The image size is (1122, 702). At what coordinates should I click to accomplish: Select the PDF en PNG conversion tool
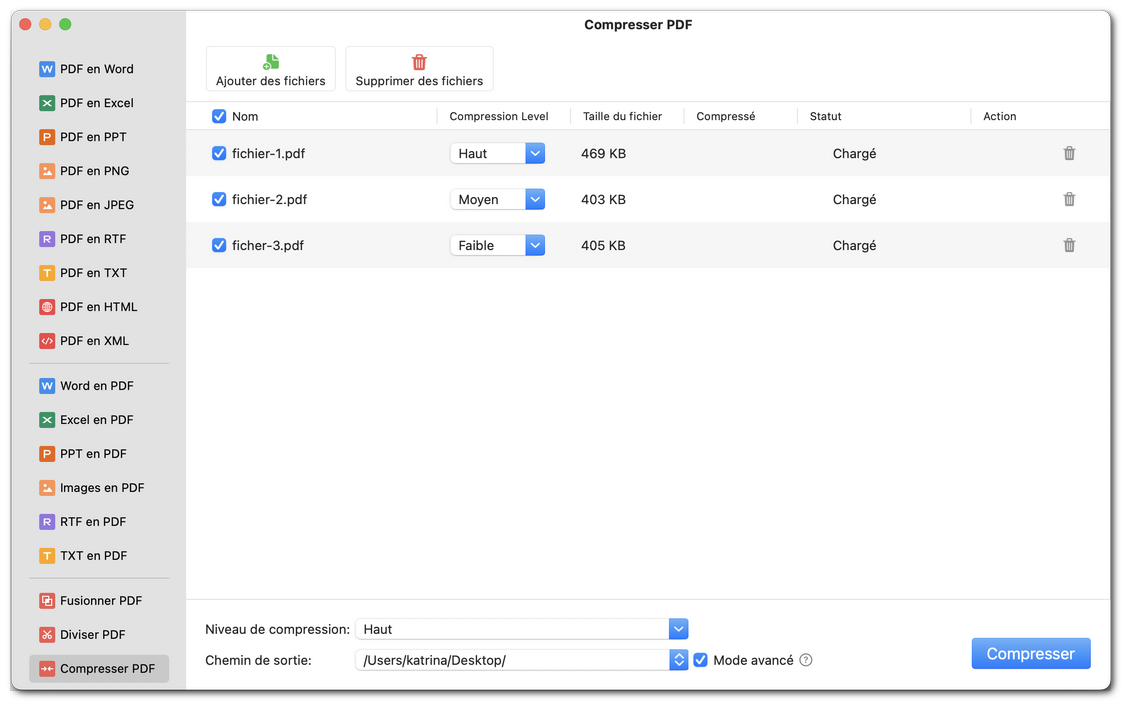point(46,170)
